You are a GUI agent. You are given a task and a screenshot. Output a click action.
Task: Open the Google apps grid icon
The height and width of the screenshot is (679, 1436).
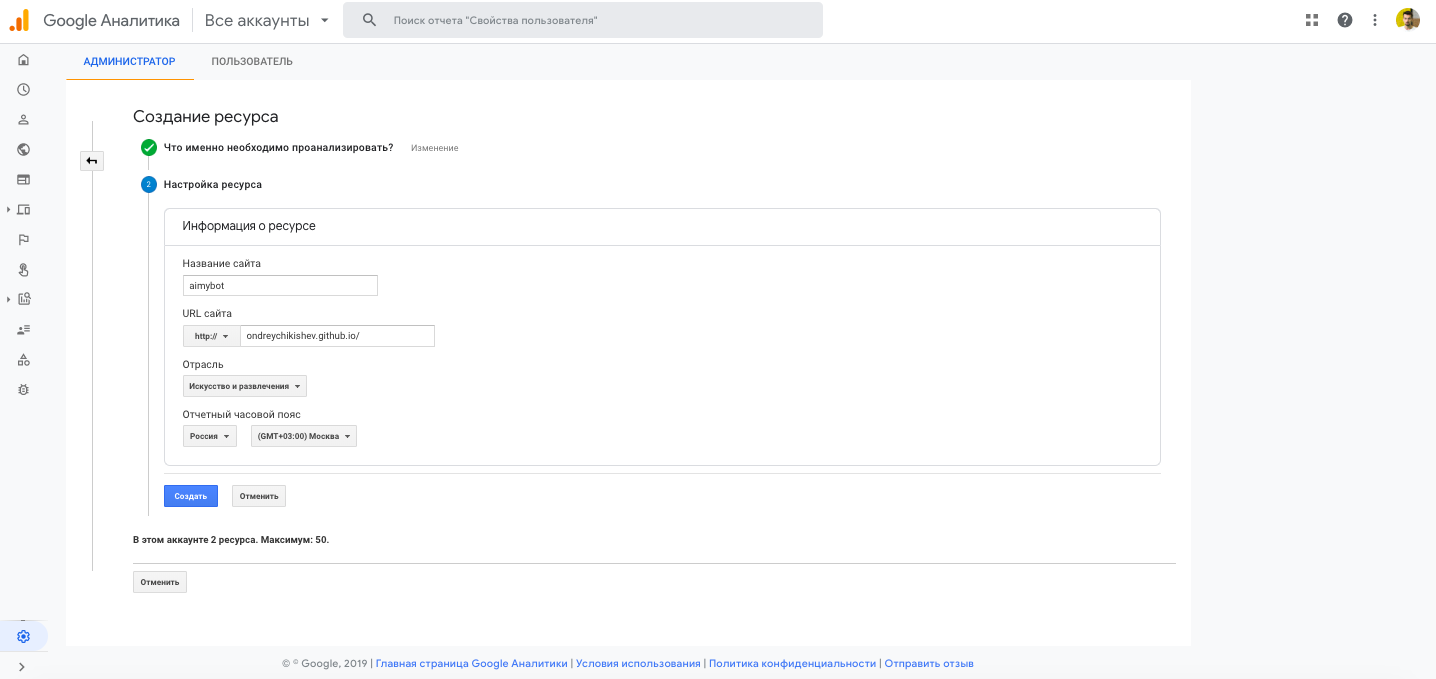[x=1313, y=20]
